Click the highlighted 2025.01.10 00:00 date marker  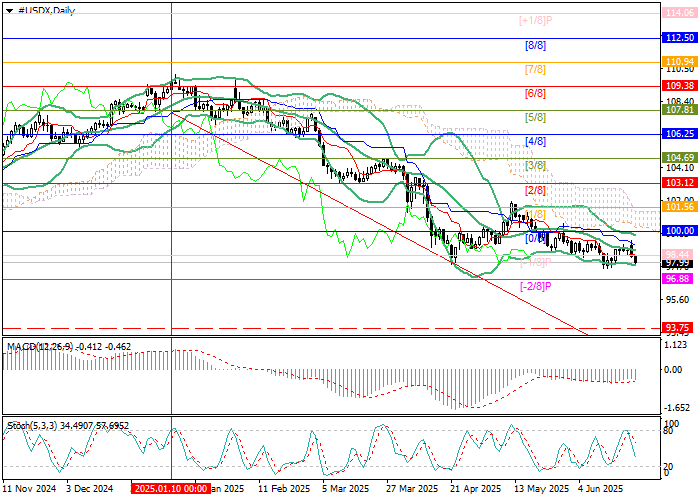(170, 489)
